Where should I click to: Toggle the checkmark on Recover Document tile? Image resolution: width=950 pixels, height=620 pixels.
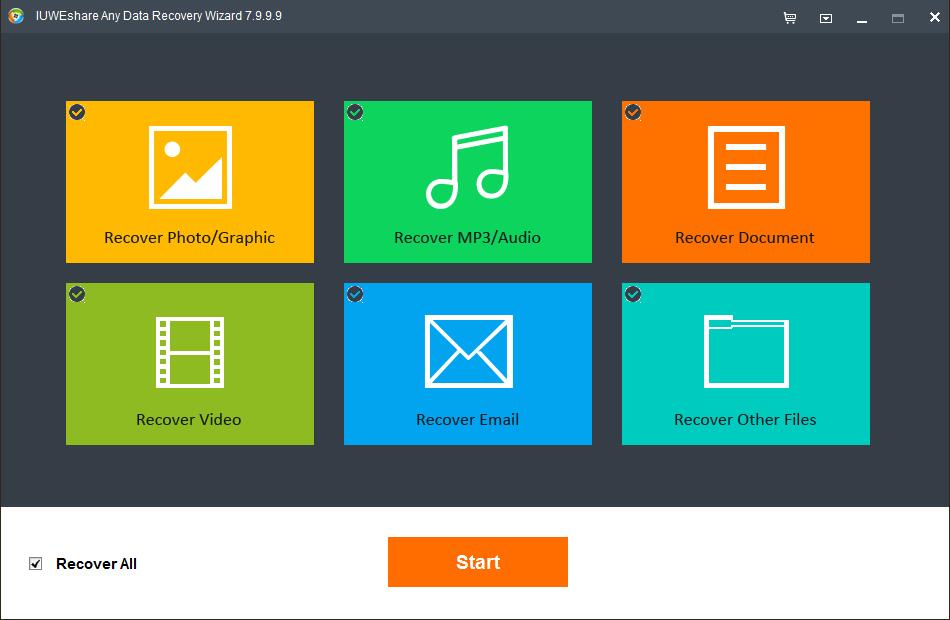pyautogui.click(x=631, y=113)
